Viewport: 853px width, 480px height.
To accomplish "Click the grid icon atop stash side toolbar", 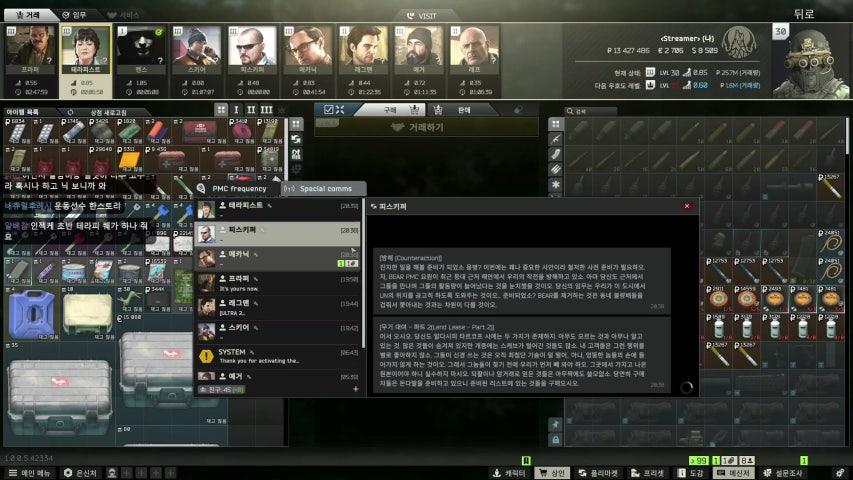I will point(555,124).
